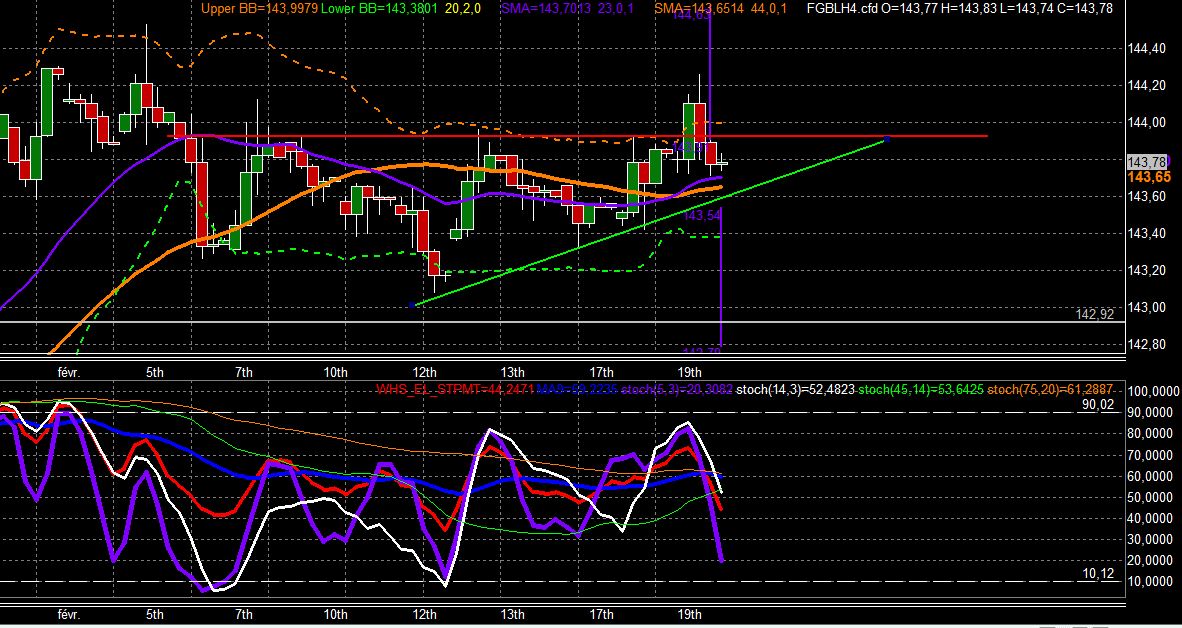Click the 143,40 price axis label

click(x=1149, y=233)
